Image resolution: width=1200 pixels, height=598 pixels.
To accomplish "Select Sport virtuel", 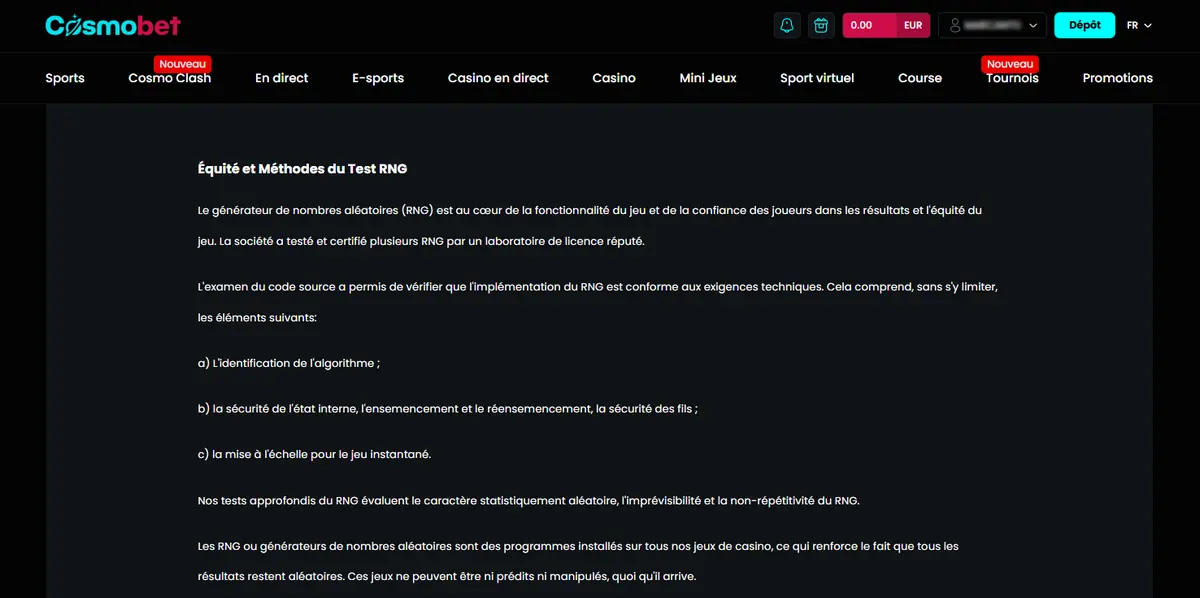I will [x=817, y=78].
